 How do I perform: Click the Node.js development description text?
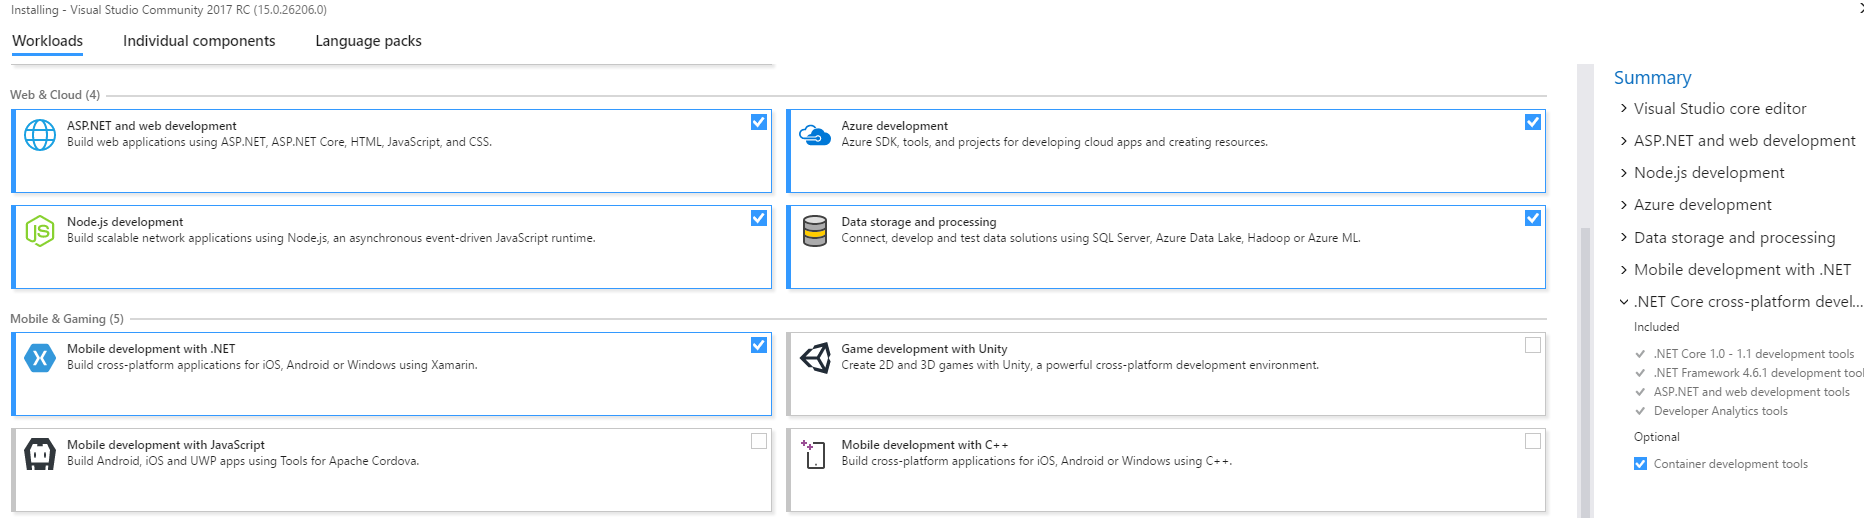click(331, 238)
